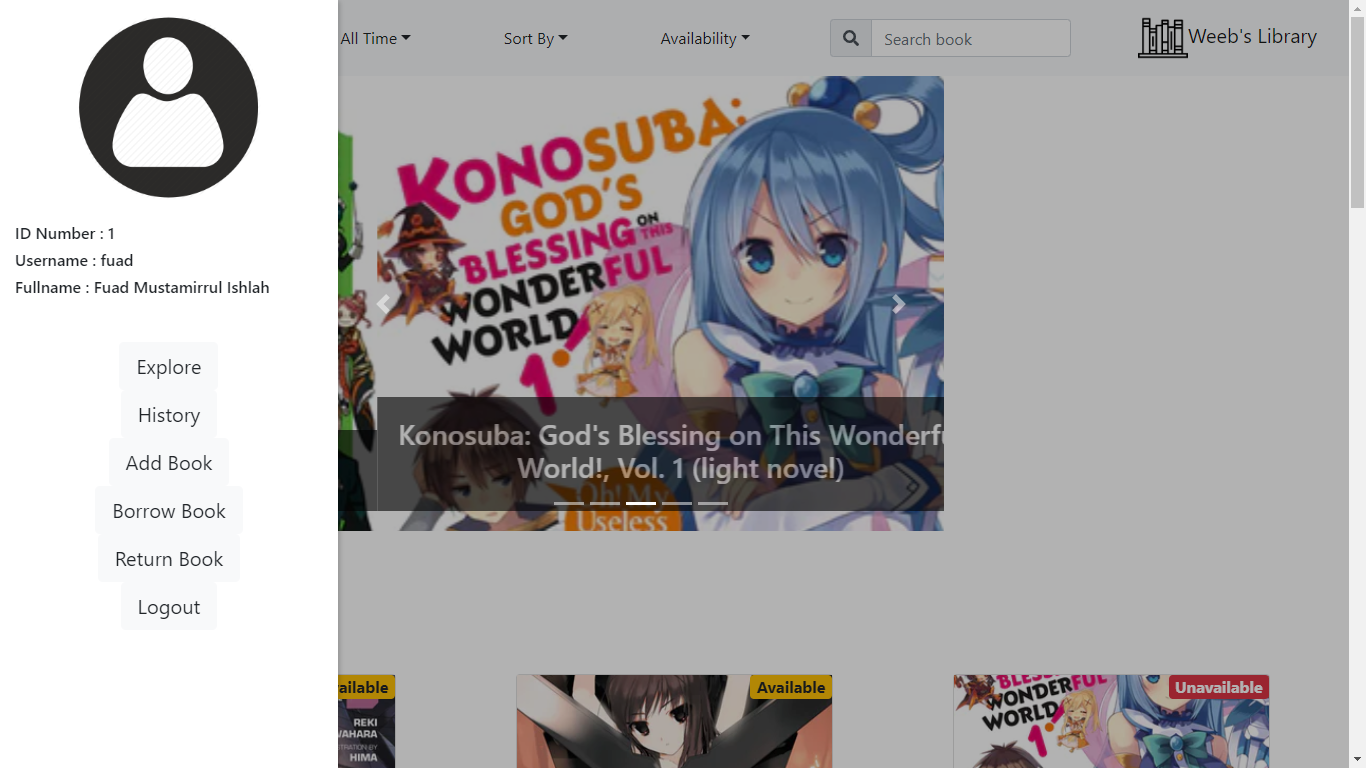1366x768 pixels.
Task: Click the user profile avatar icon
Action: click(x=168, y=107)
